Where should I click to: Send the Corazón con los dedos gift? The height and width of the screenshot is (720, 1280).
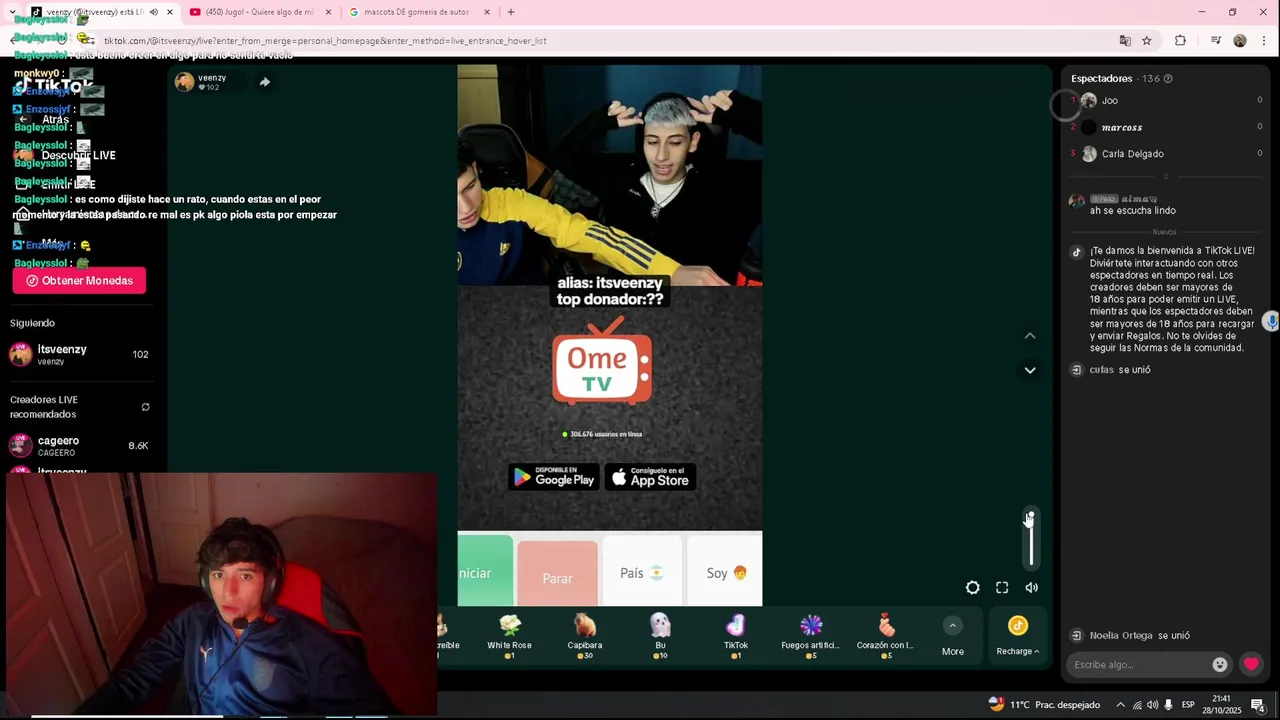(886, 636)
